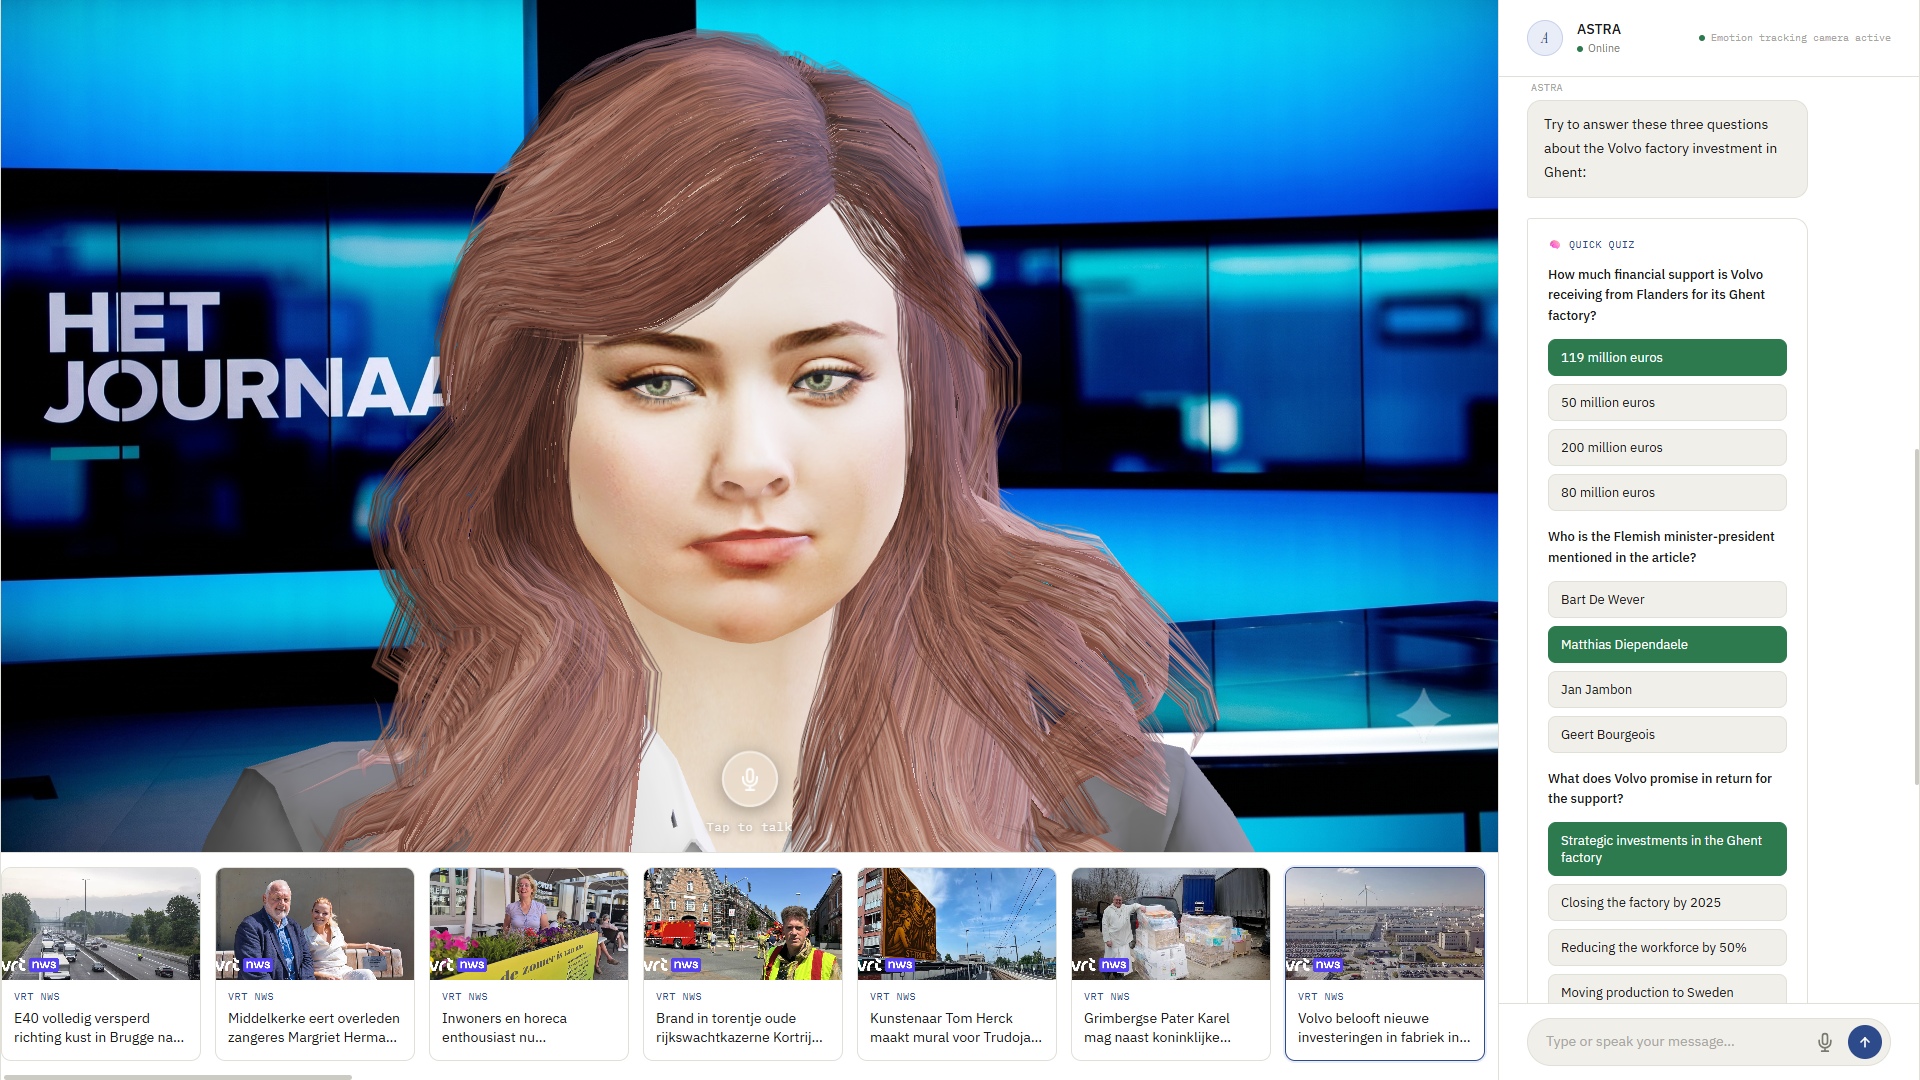Image resolution: width=1920 pixels, height=1080 pixels.
Task: Open the Kunstenaar Tom Herck mural card
Action: pyautogui.click(x=957, y=964)
